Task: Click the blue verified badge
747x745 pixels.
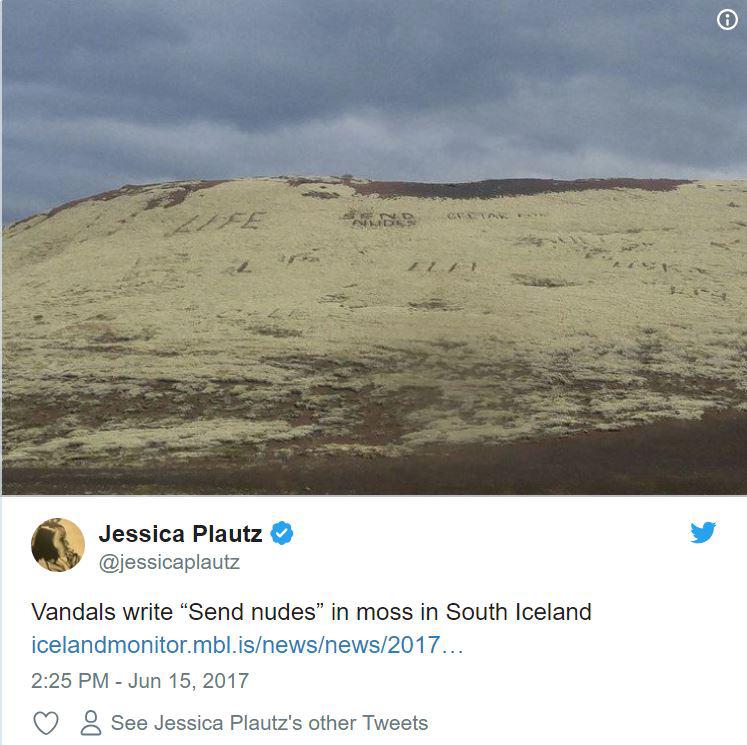Action: 282,533
